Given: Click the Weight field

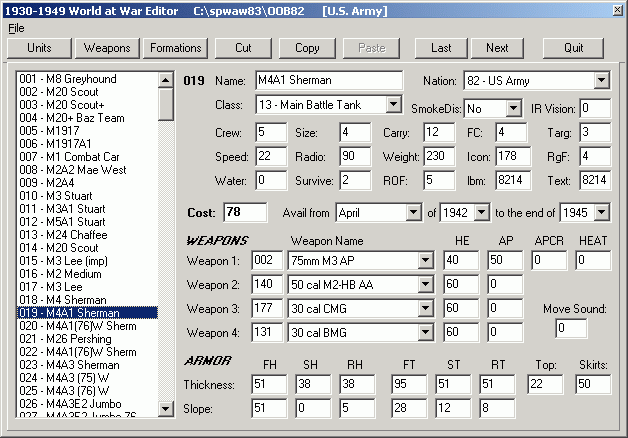Looking at the screenshot, I should pos(439,157).
